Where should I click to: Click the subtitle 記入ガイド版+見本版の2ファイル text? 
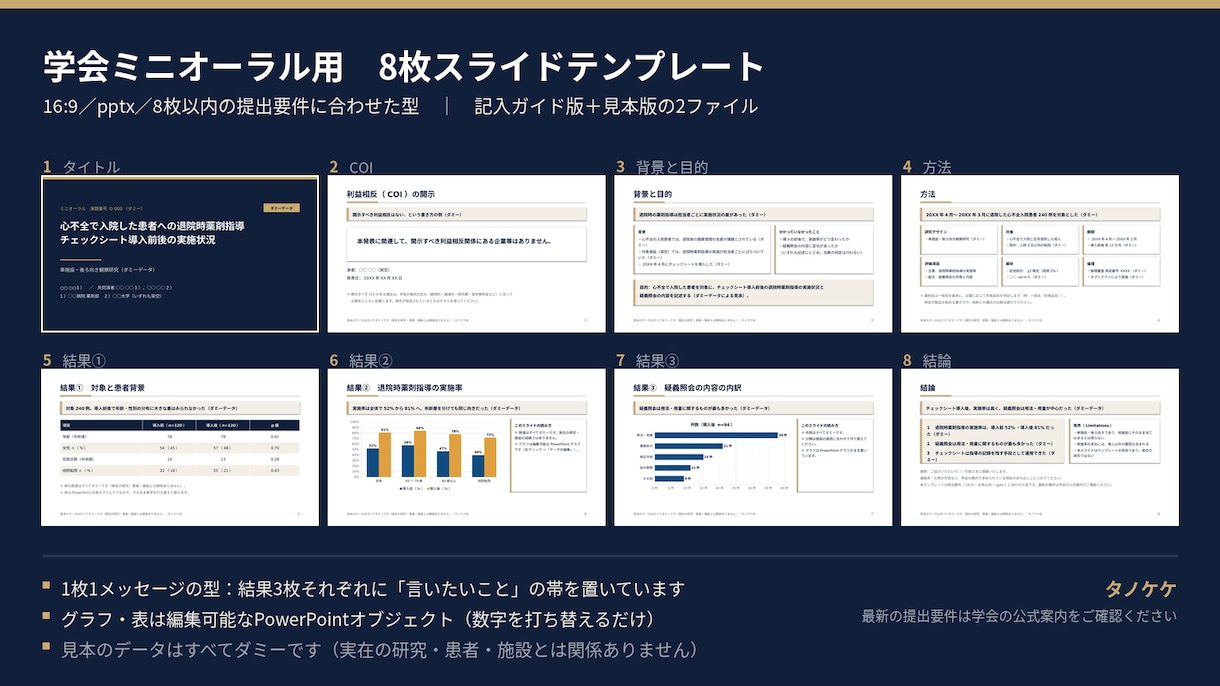(x=616, y=107)
